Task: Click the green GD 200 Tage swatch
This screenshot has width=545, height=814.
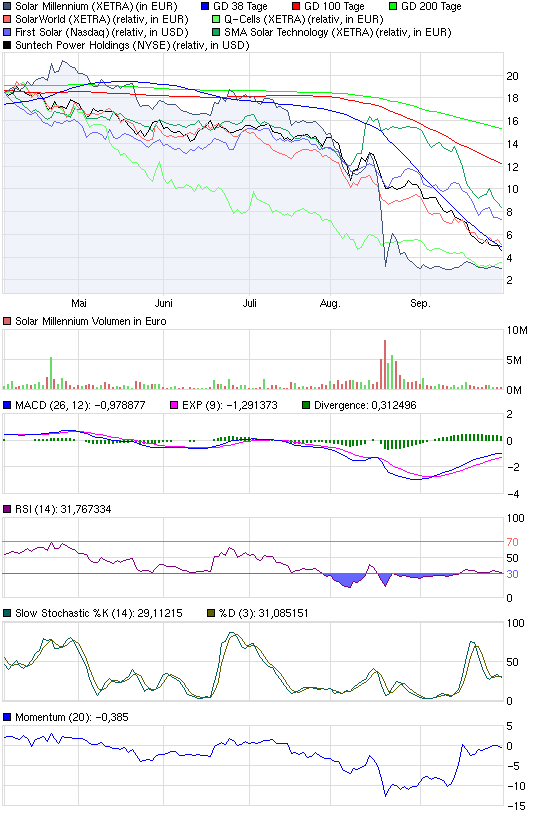Action: [393, 7]
